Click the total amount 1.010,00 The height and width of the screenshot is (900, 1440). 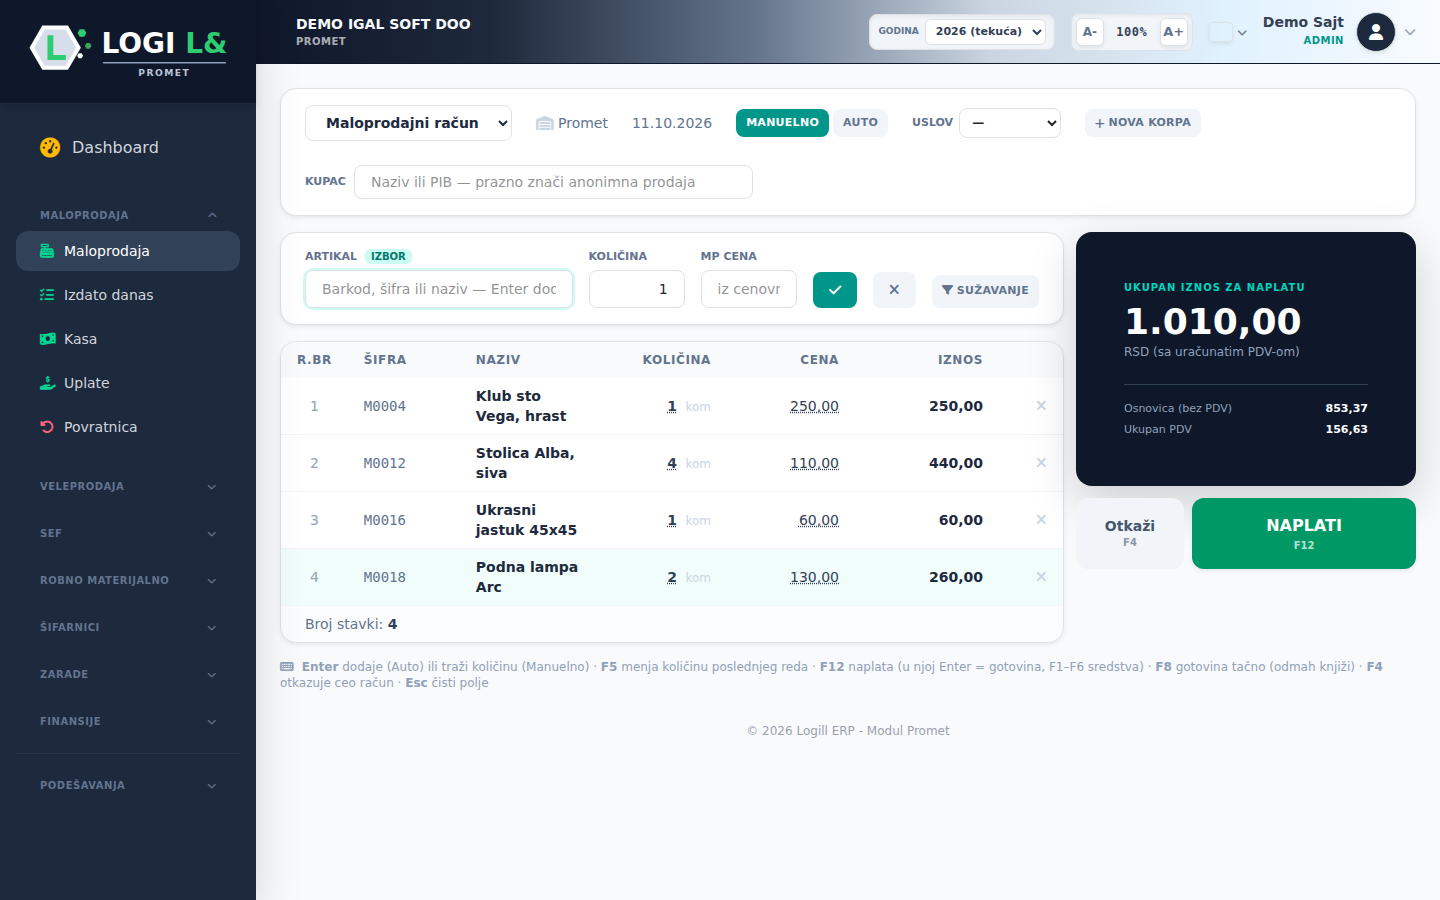click(x=1213, y=321)
